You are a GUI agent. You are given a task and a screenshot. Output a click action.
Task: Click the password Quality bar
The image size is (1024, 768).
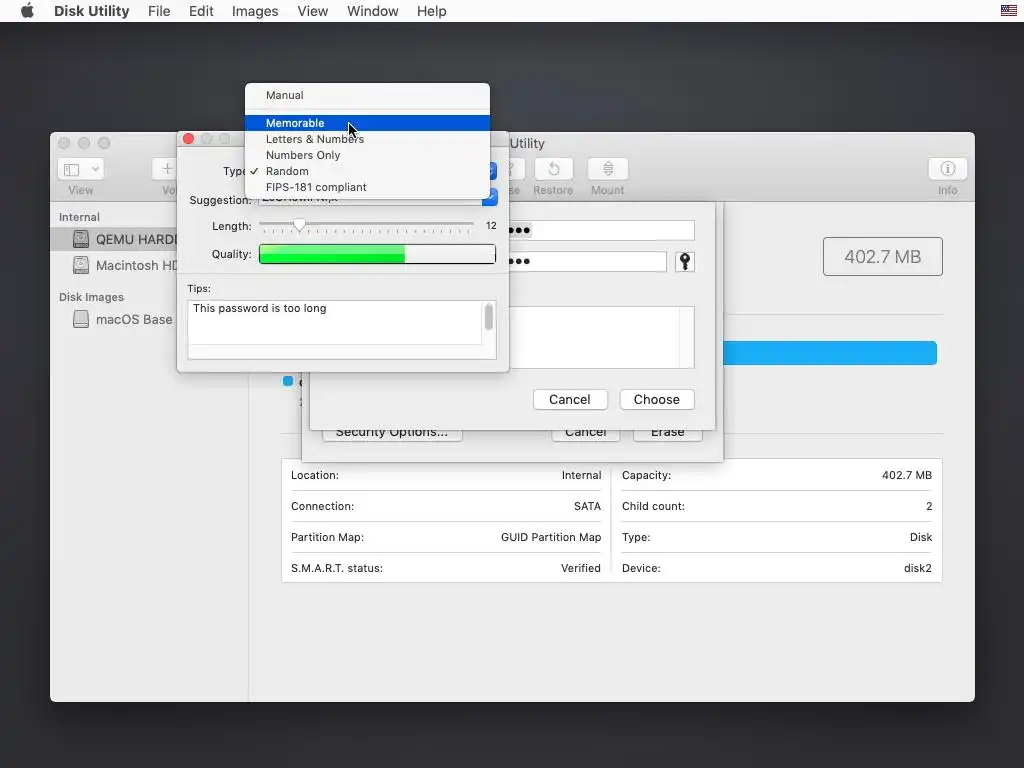pos(377,254)
